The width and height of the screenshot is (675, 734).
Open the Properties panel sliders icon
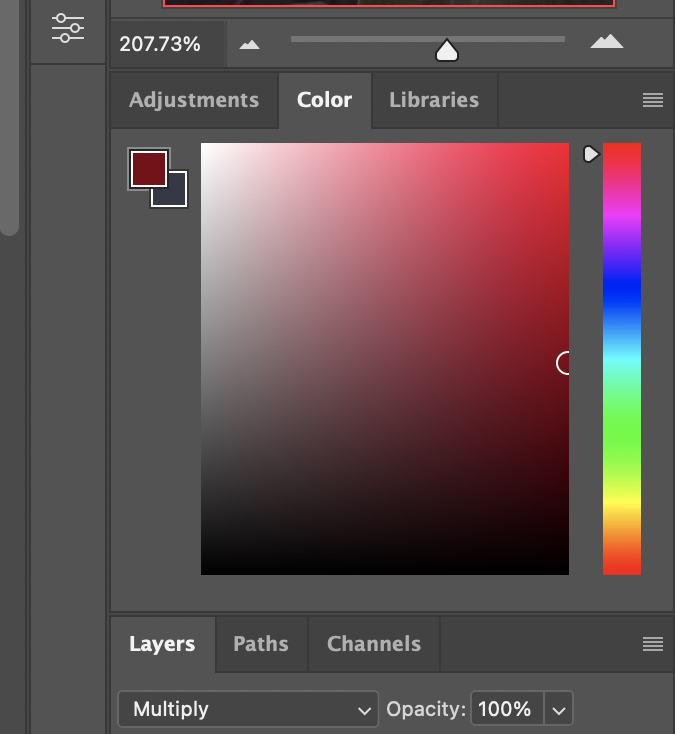68,27
